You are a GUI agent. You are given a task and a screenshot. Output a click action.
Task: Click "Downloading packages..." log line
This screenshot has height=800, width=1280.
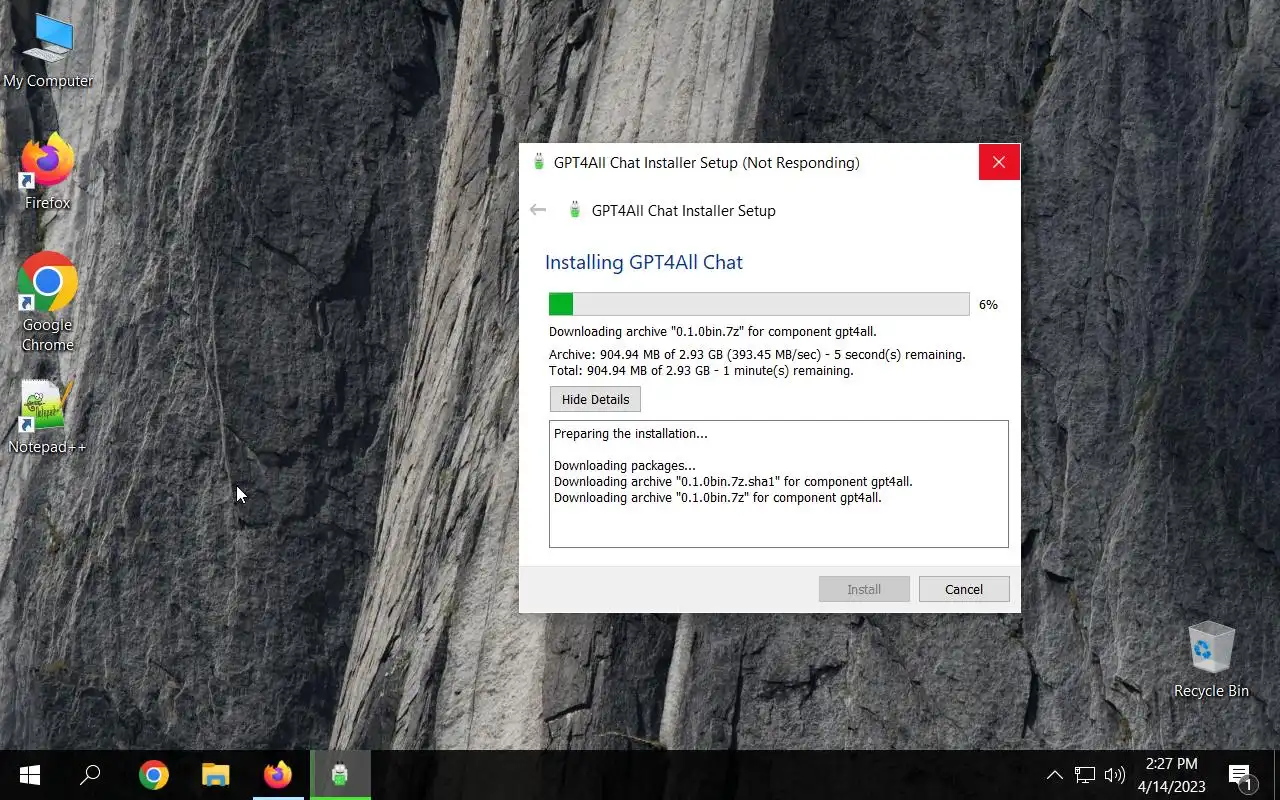point(625,466)
